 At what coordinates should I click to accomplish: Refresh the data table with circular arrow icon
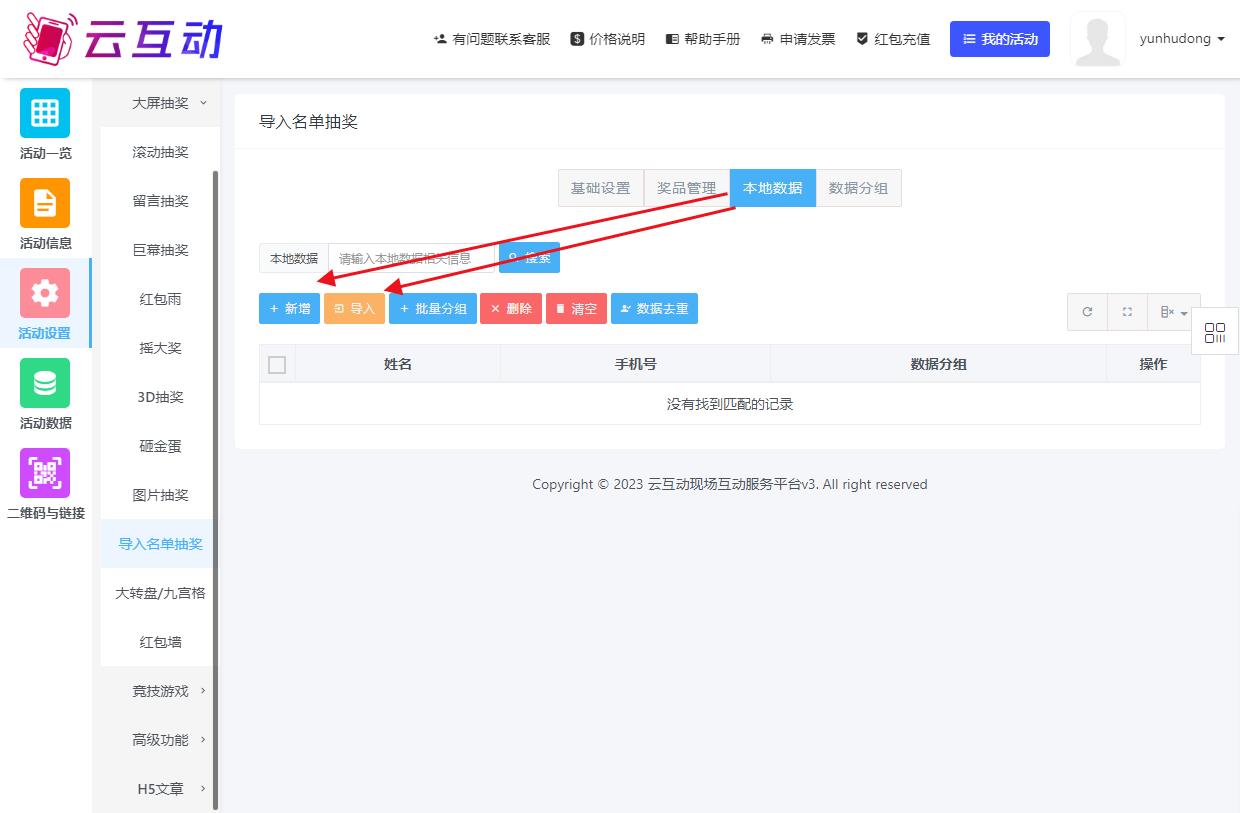tap(1087, 311)
